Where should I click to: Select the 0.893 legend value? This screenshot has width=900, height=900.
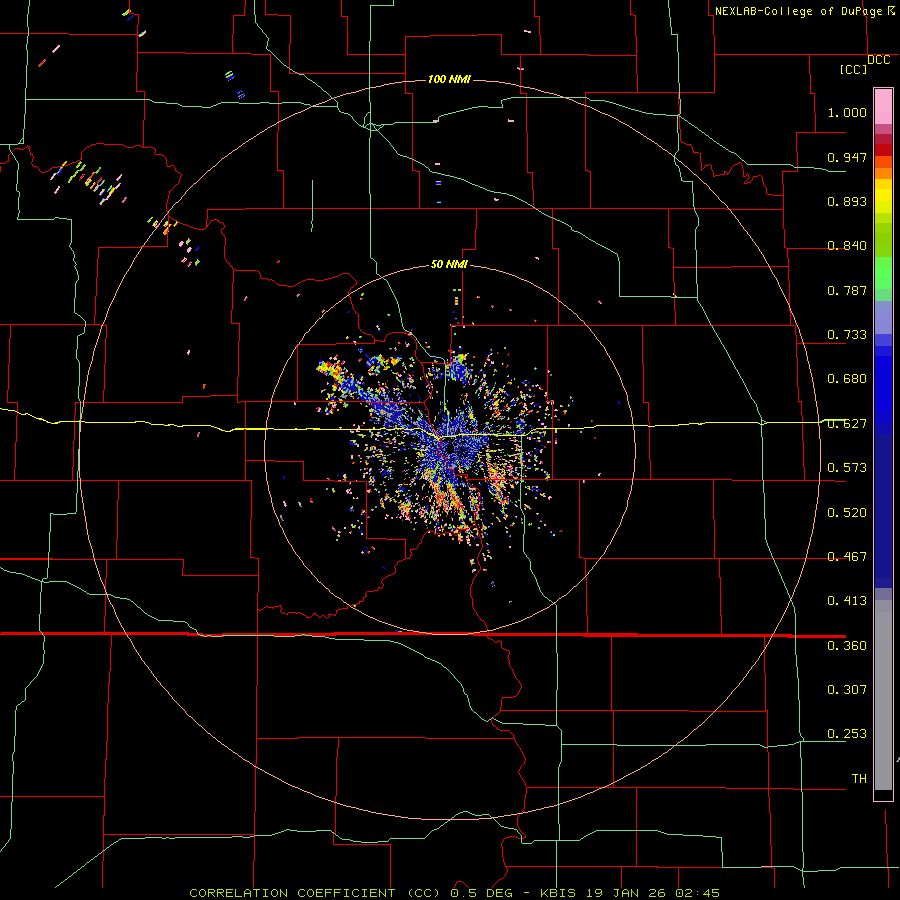[847, 201]
